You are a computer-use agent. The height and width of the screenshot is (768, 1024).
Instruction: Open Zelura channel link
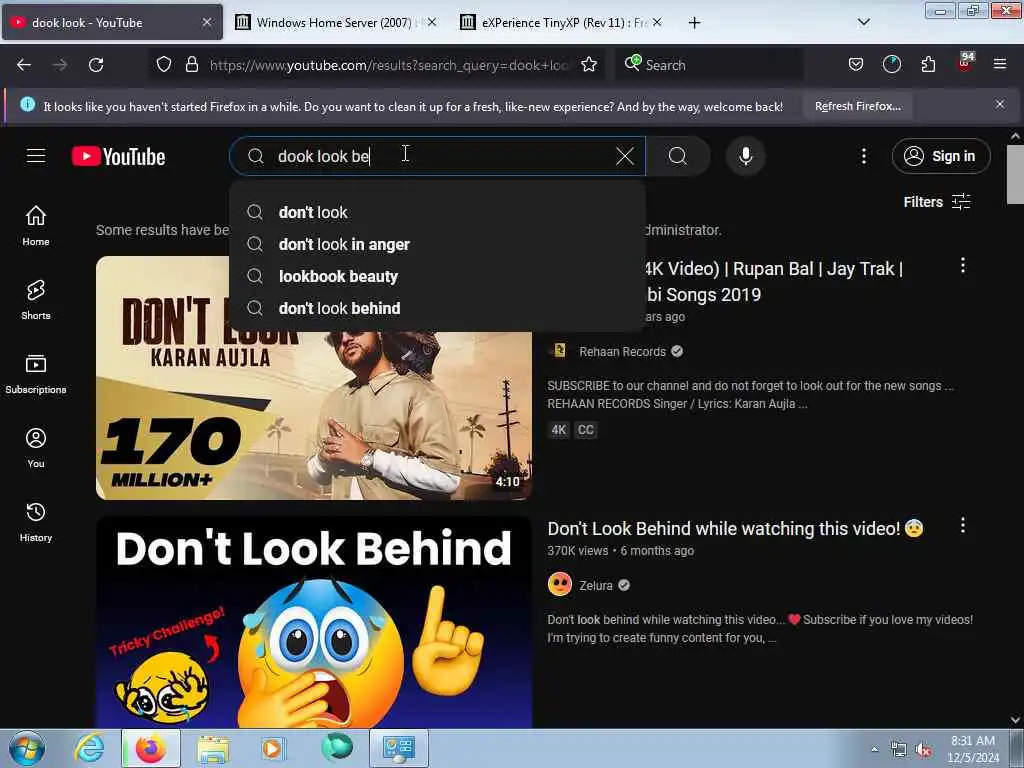596,585
